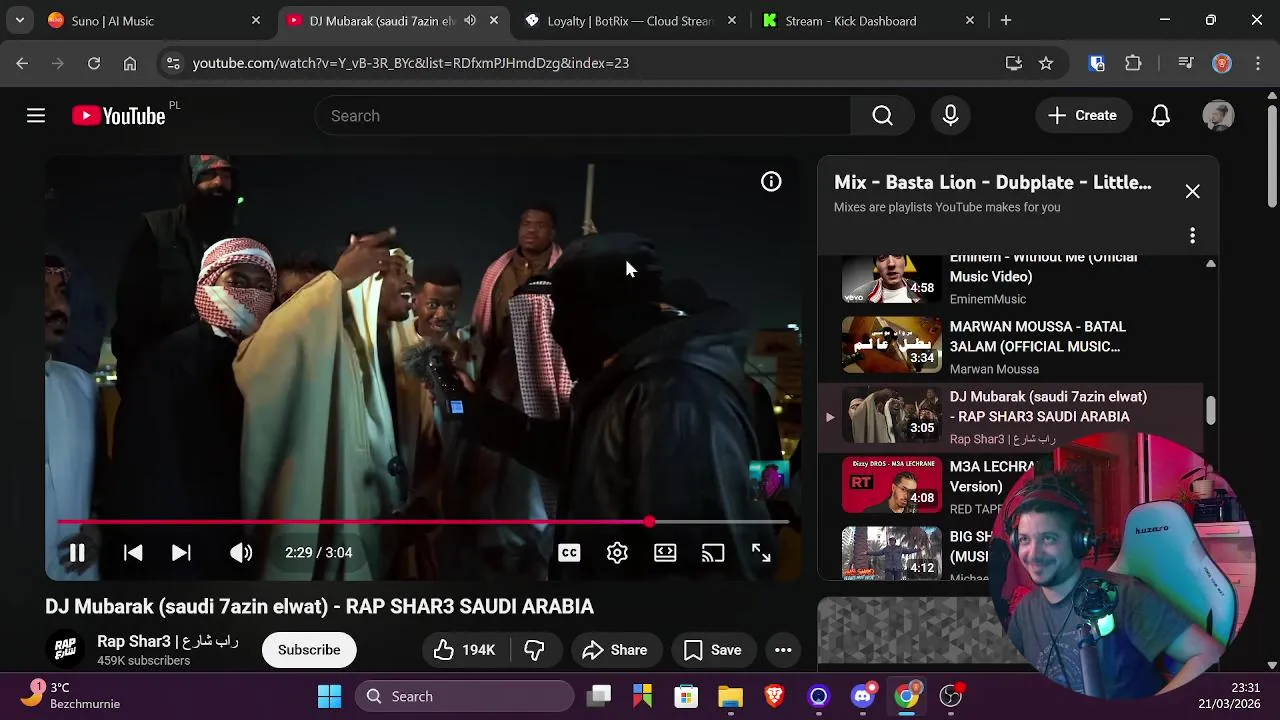Dislike the video
This screenshot has height=720, width=1280.
point(535,650)
